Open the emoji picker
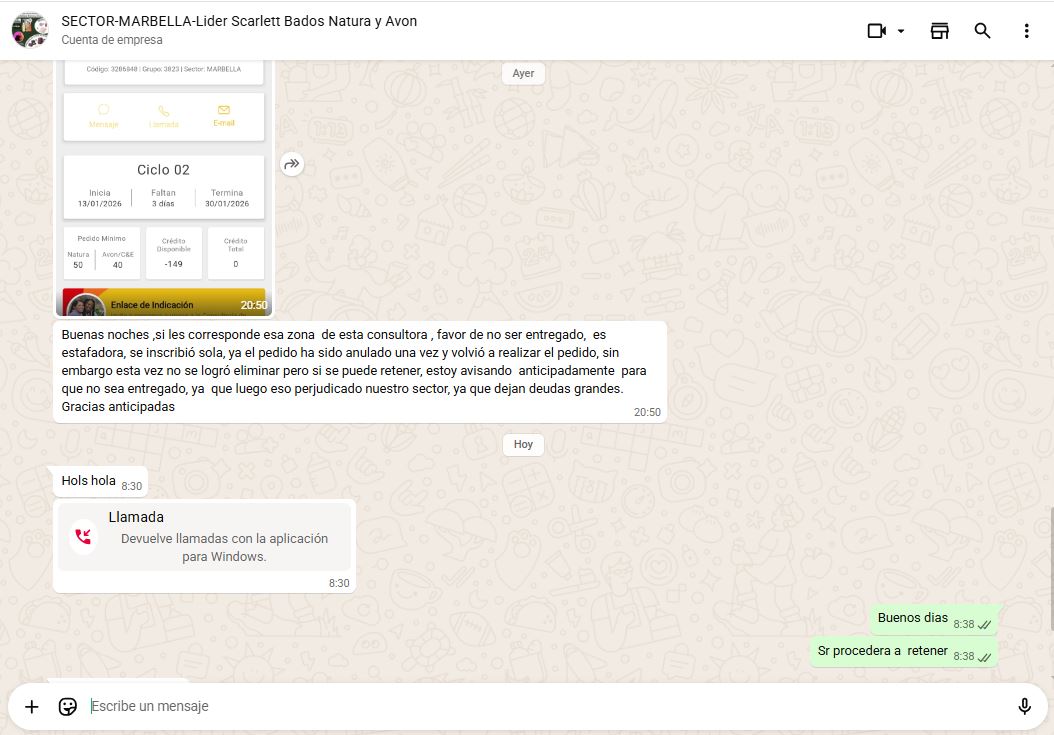Image resolution: width=1054 pixels, height=735 pixels. pyautogui.click(x=68, y=706)
